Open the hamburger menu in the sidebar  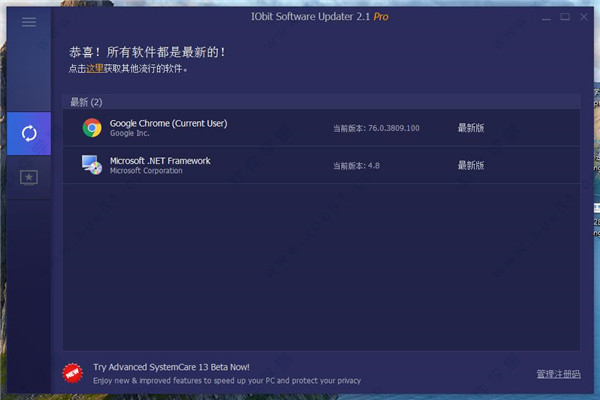click(29, 22)
